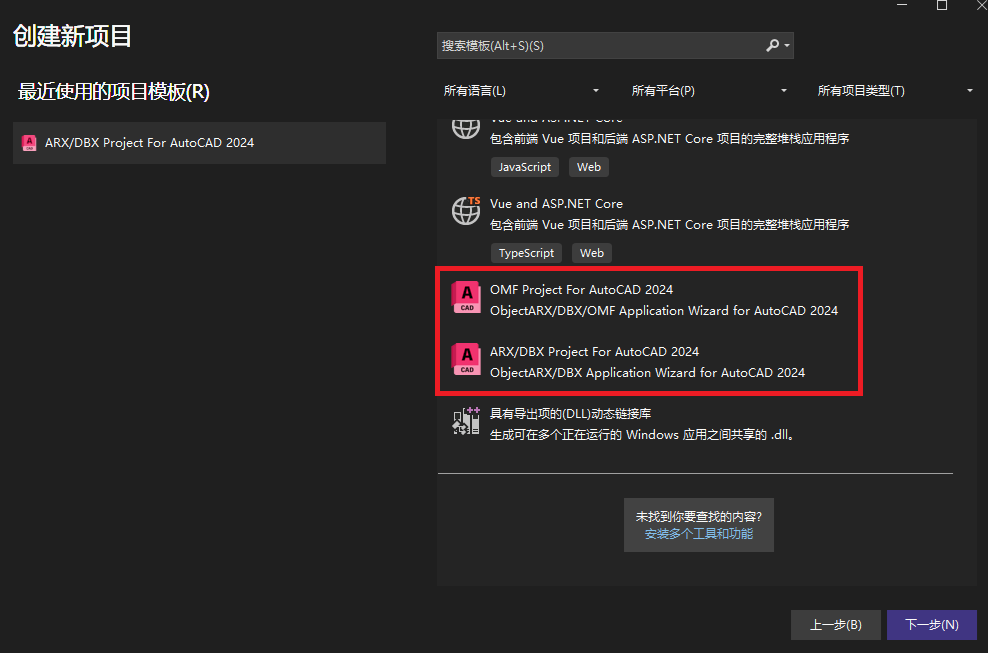Select Vue and ASP.NET Core TypeScript template title
The width and height of the screenshot is (988, 653).
(556, 204)
